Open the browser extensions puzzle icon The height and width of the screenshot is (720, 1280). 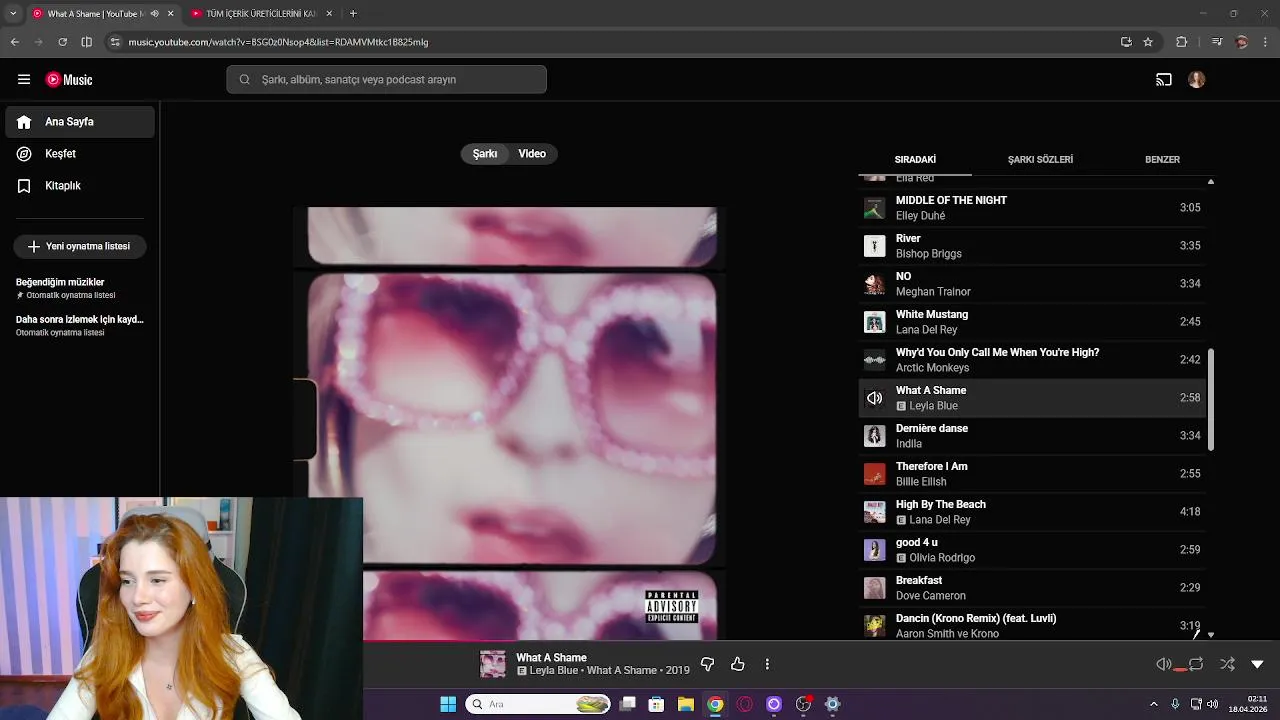[1182, 42]
